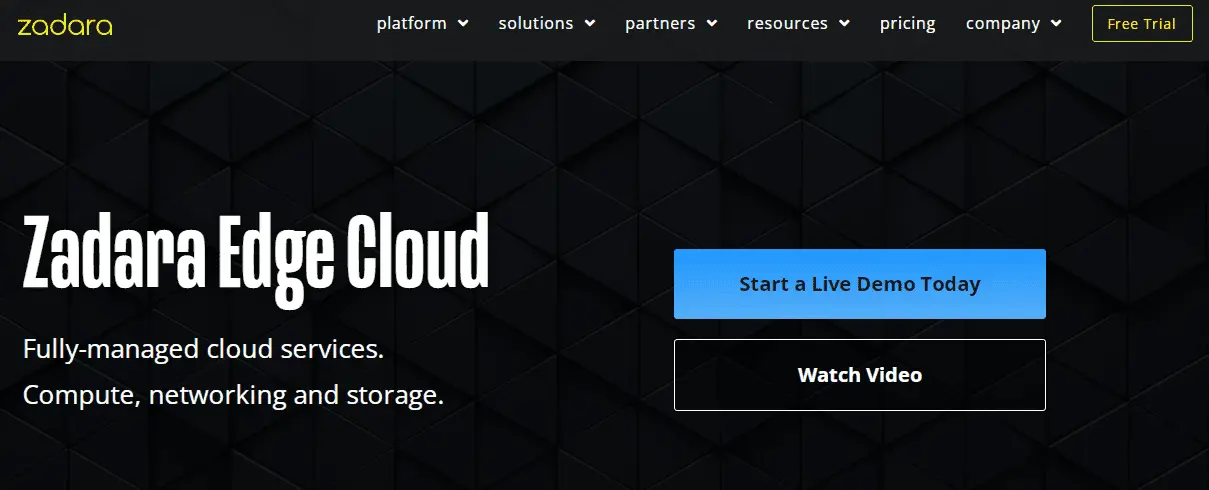Screen dimensions: 1209x490
Task: Open the solutions menu
Action: 536,23
